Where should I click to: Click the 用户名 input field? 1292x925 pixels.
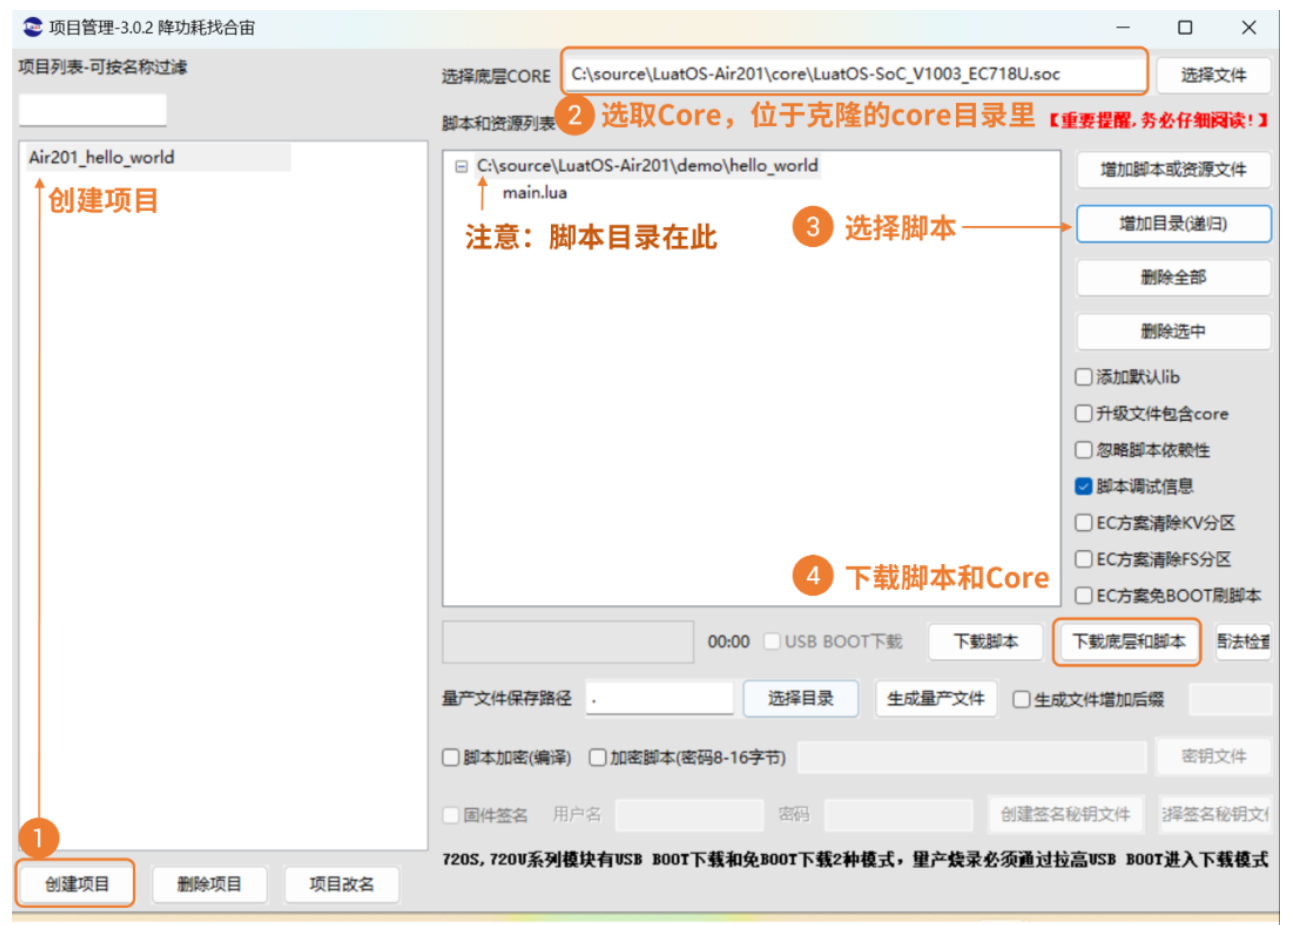[x=689, y=815]
